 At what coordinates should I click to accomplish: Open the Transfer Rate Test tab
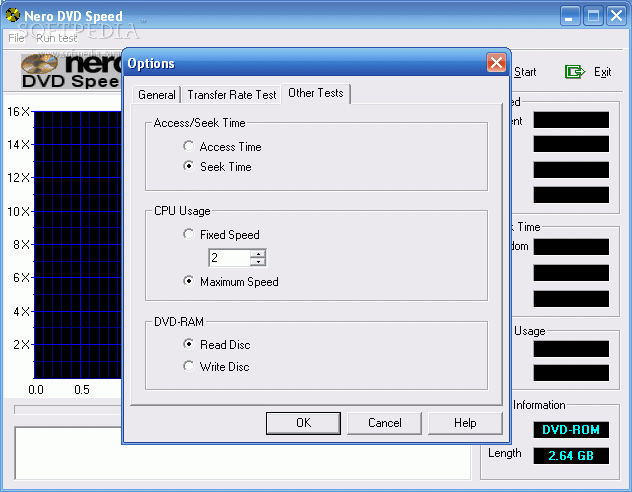pyautogui.click(x=232, y=95)
